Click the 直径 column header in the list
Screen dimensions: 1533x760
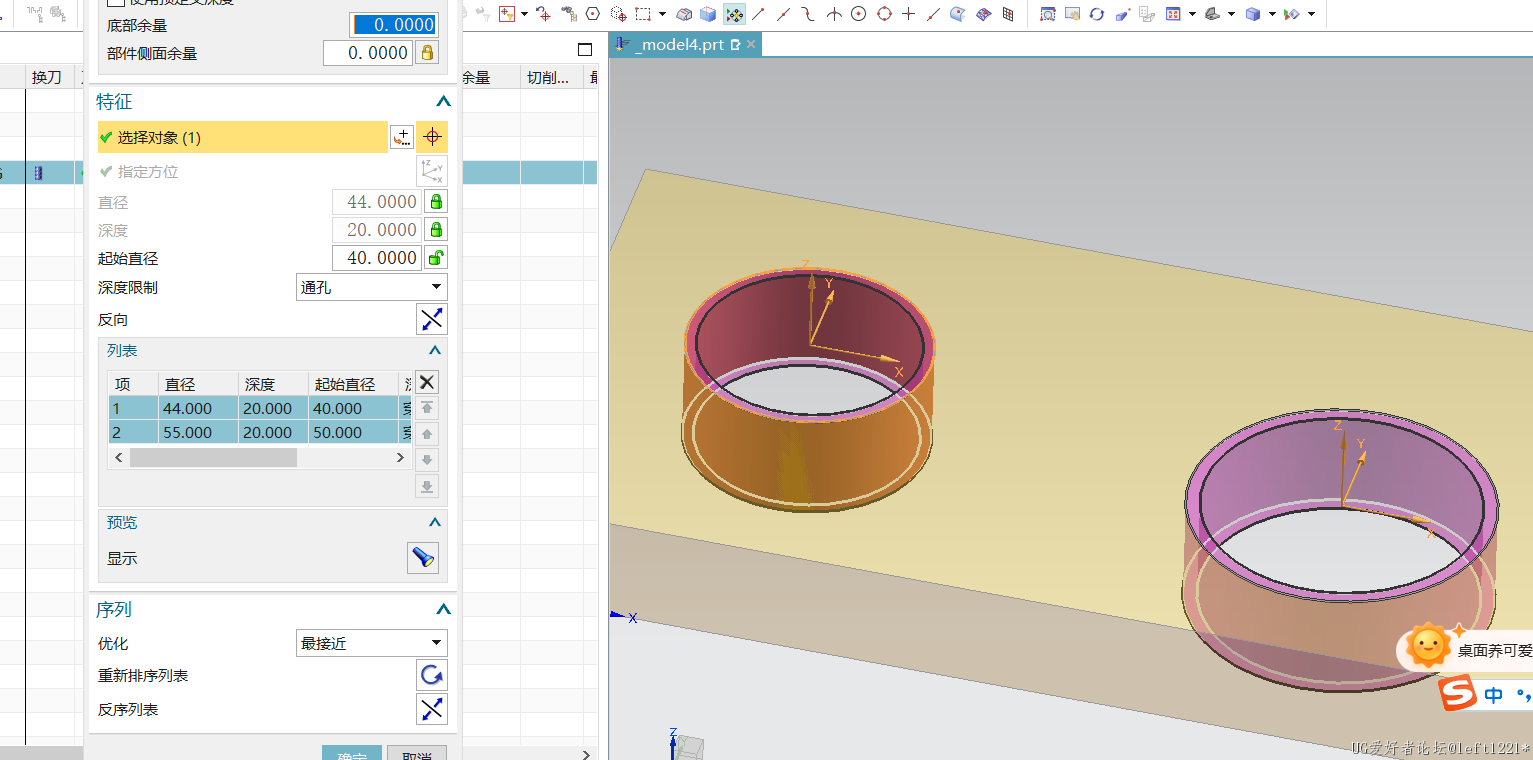coord(198,384)
